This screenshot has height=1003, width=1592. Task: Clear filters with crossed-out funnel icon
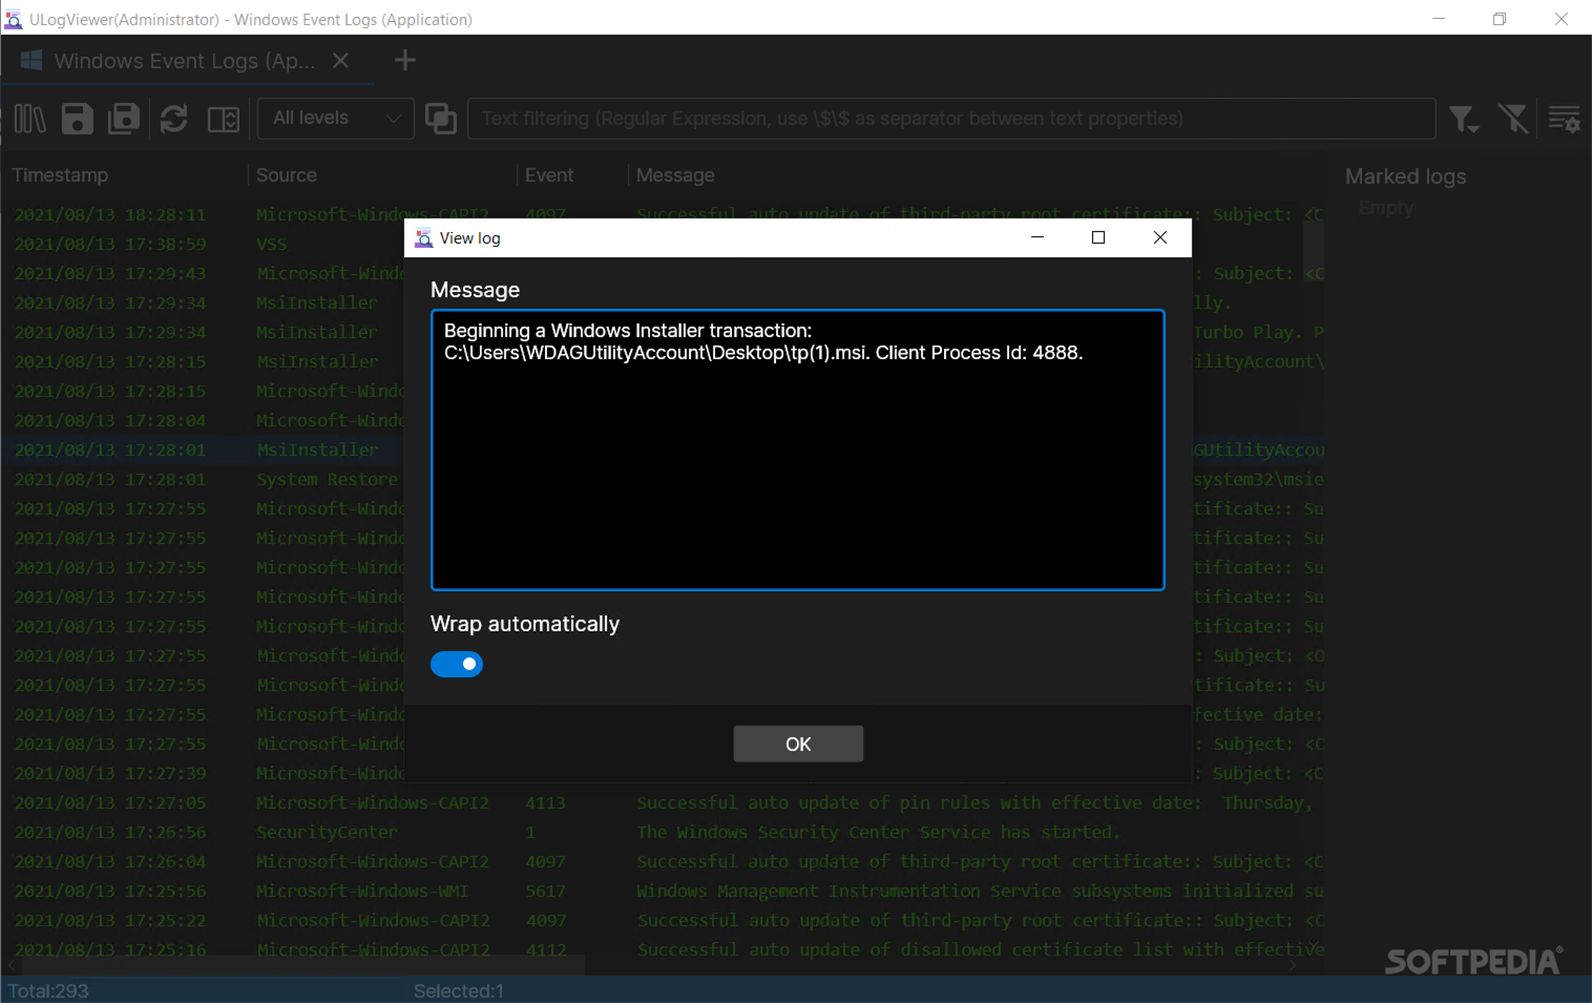[x=1514, y=119]
